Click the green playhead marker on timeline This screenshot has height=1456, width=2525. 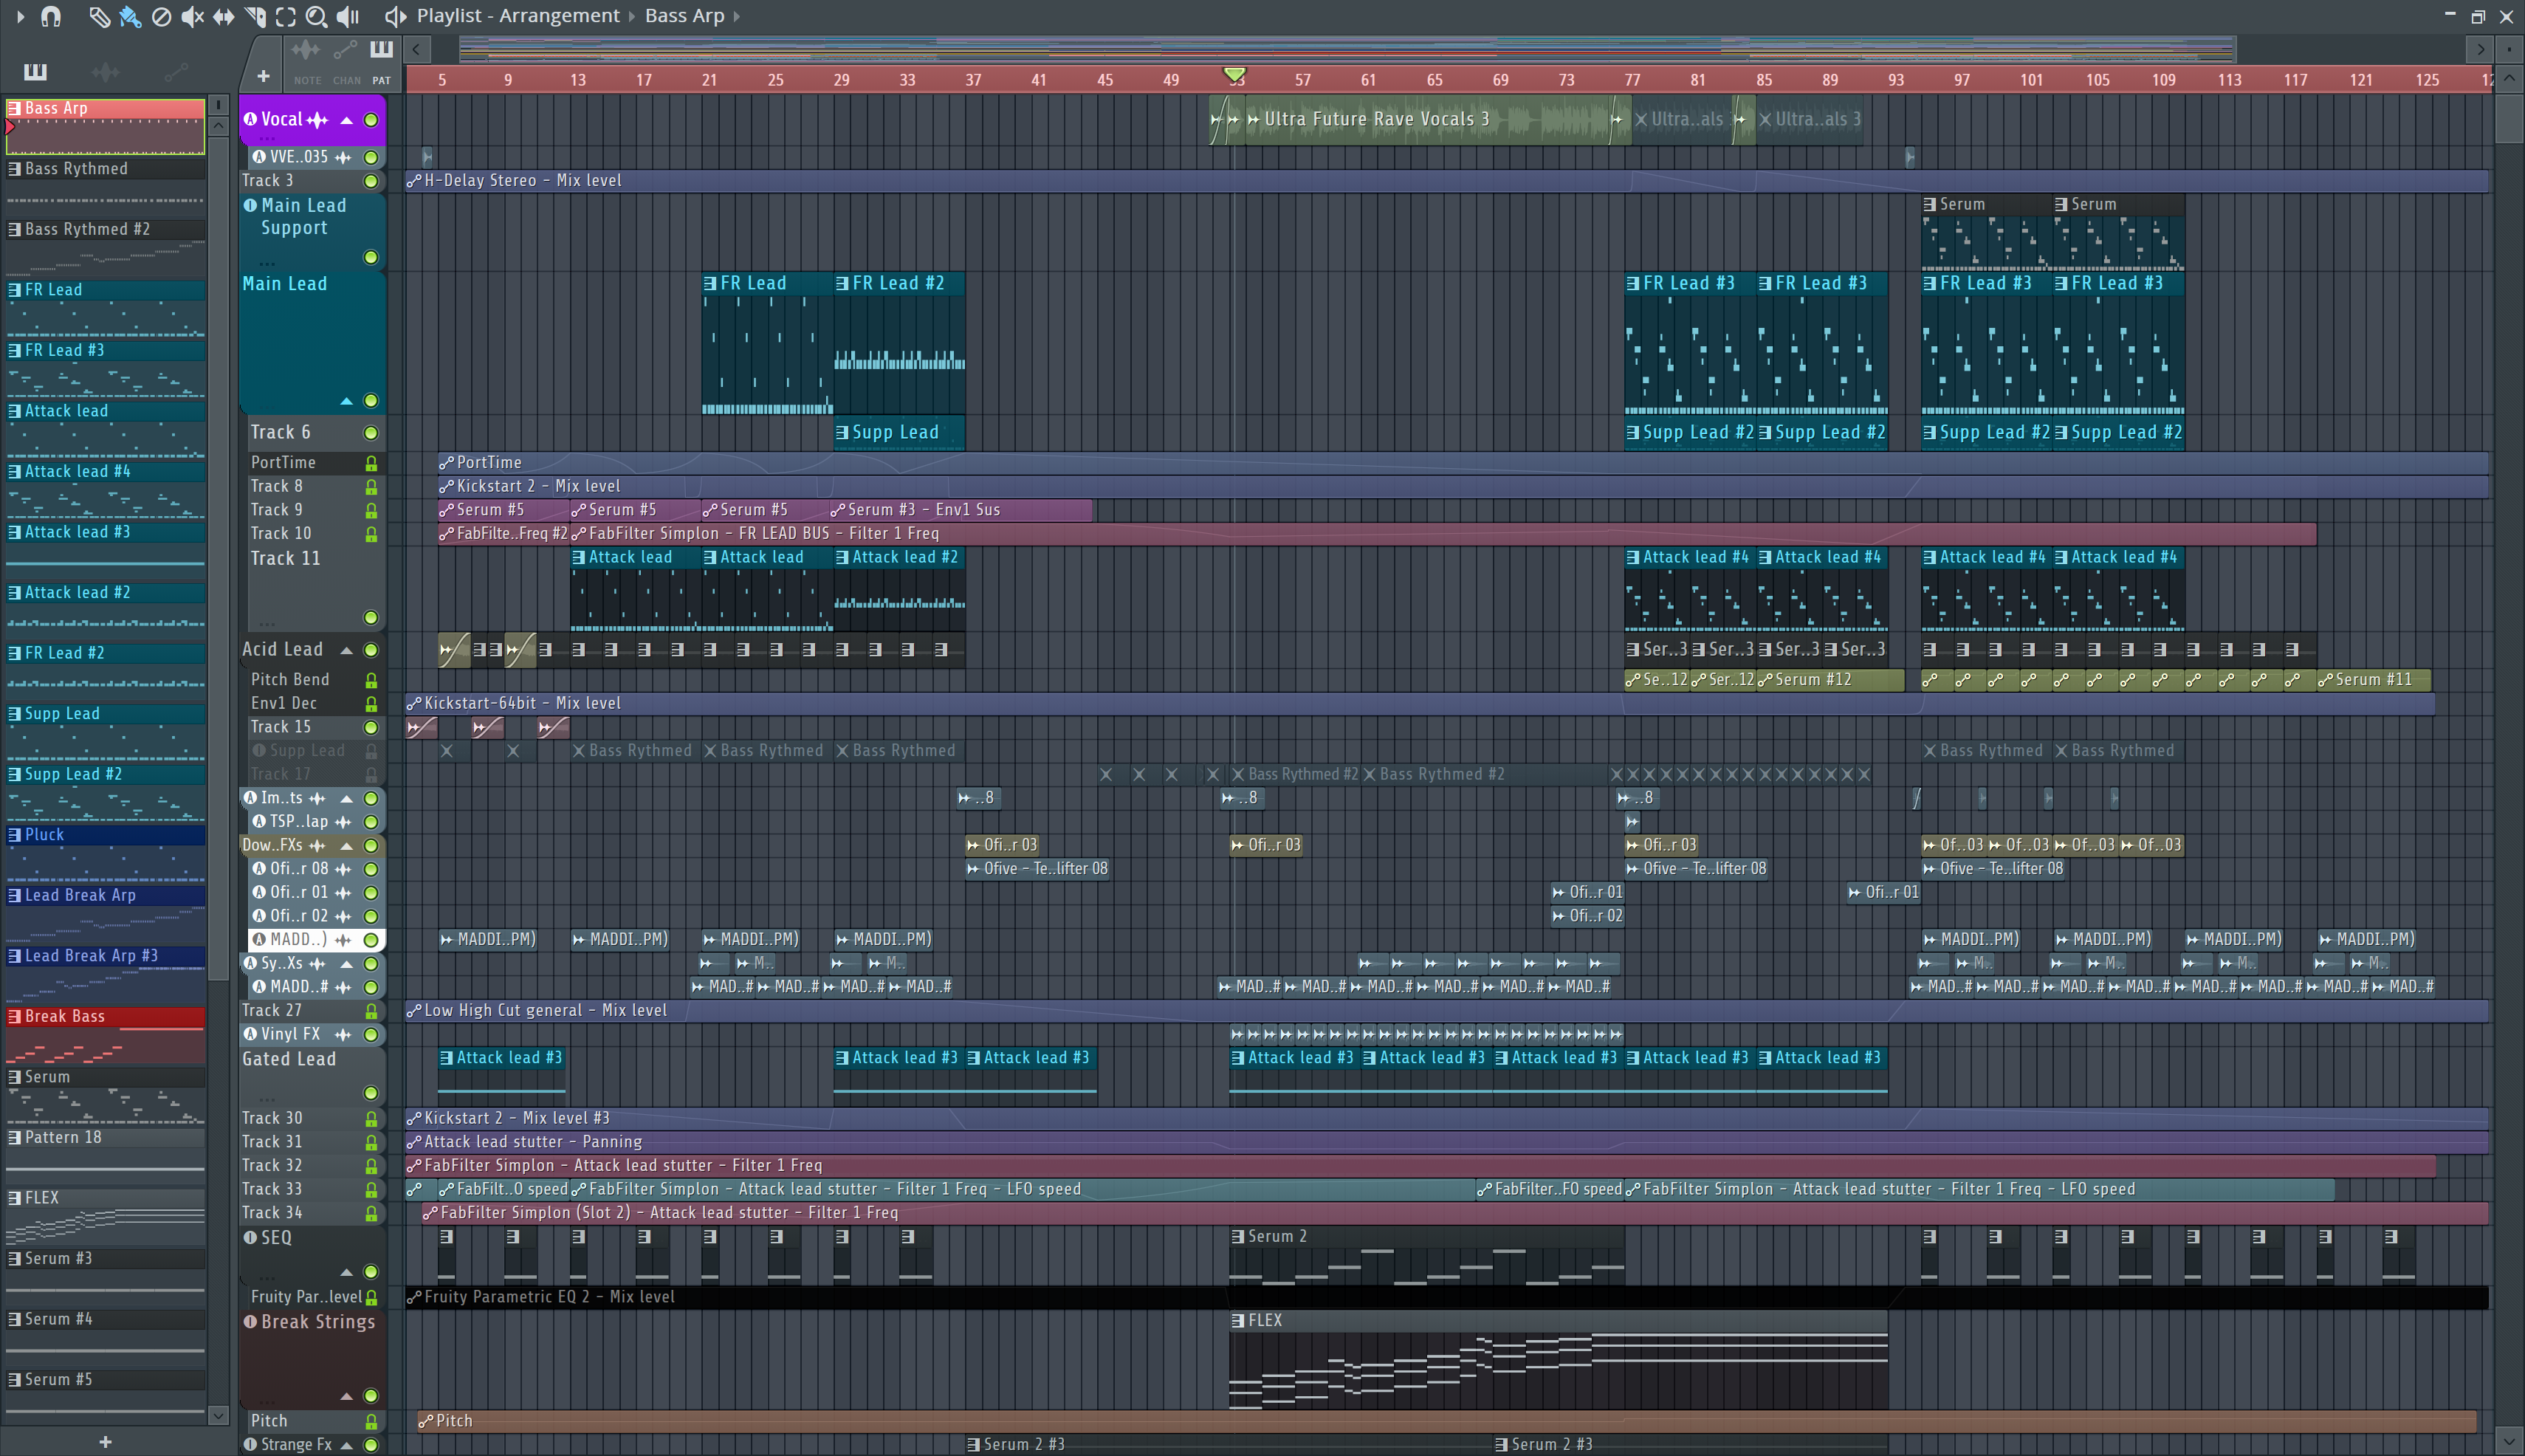1234,75
